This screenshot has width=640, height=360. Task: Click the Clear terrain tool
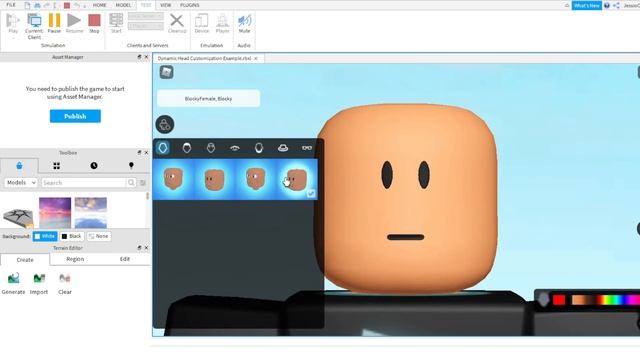tap(64, 283)
